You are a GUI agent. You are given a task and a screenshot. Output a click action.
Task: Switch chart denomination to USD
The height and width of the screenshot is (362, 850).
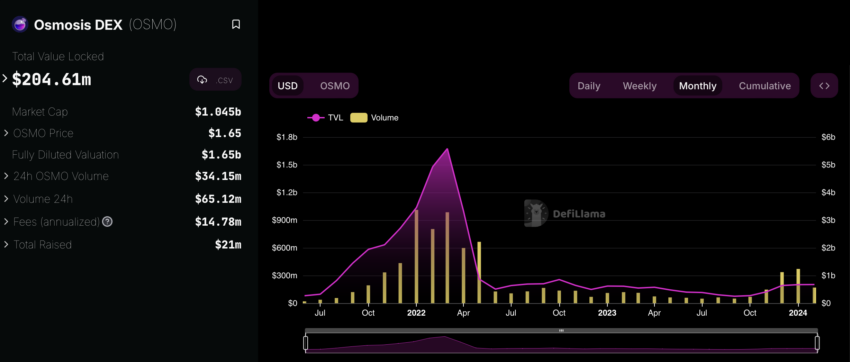pos(287,86)
